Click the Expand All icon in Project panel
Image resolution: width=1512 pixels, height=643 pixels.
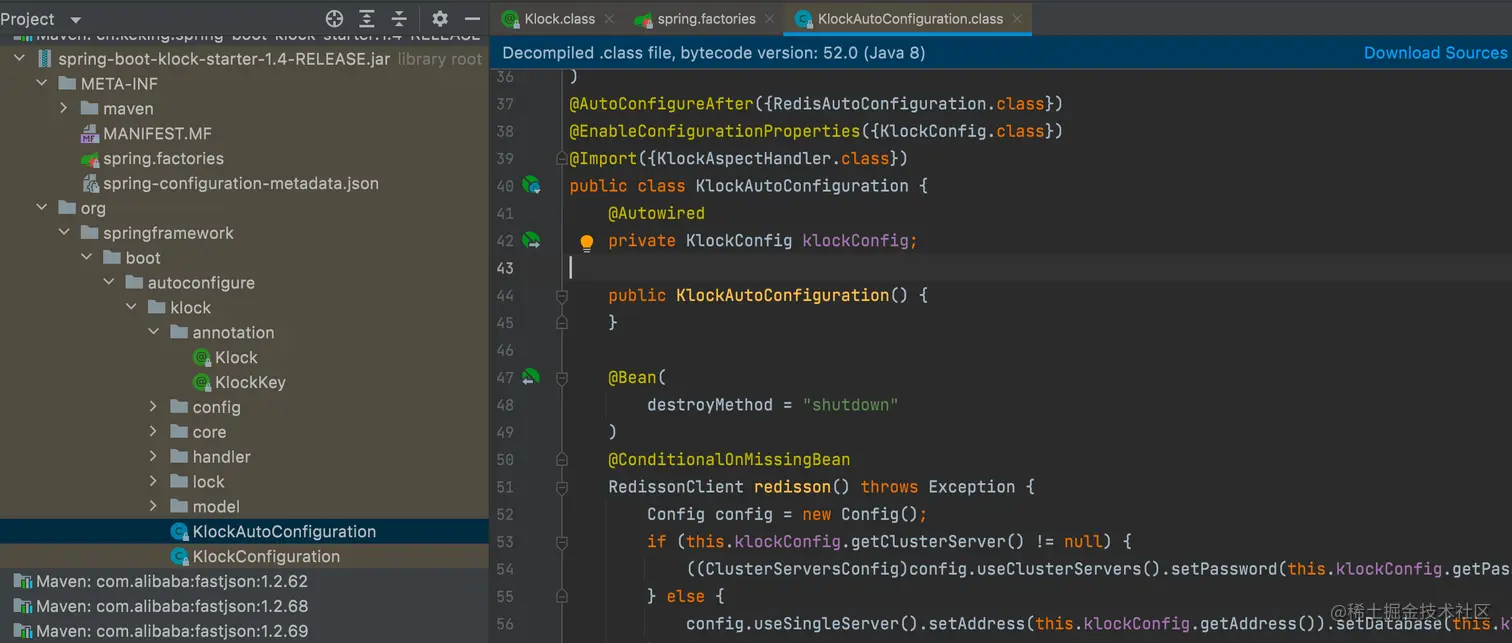click(367, 19)
